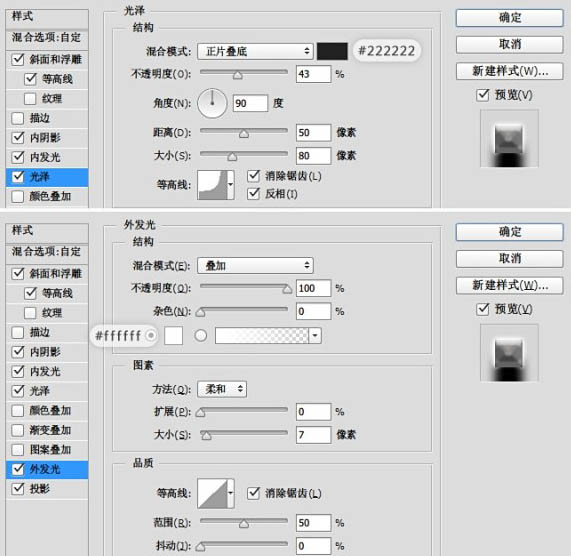Click the 扩展(P) slider handle

(x=200, y=413)
